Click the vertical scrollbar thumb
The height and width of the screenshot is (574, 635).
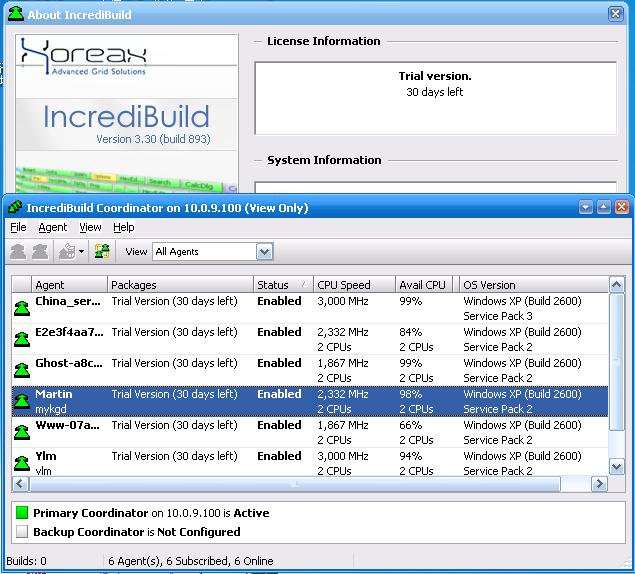[616, 363]
